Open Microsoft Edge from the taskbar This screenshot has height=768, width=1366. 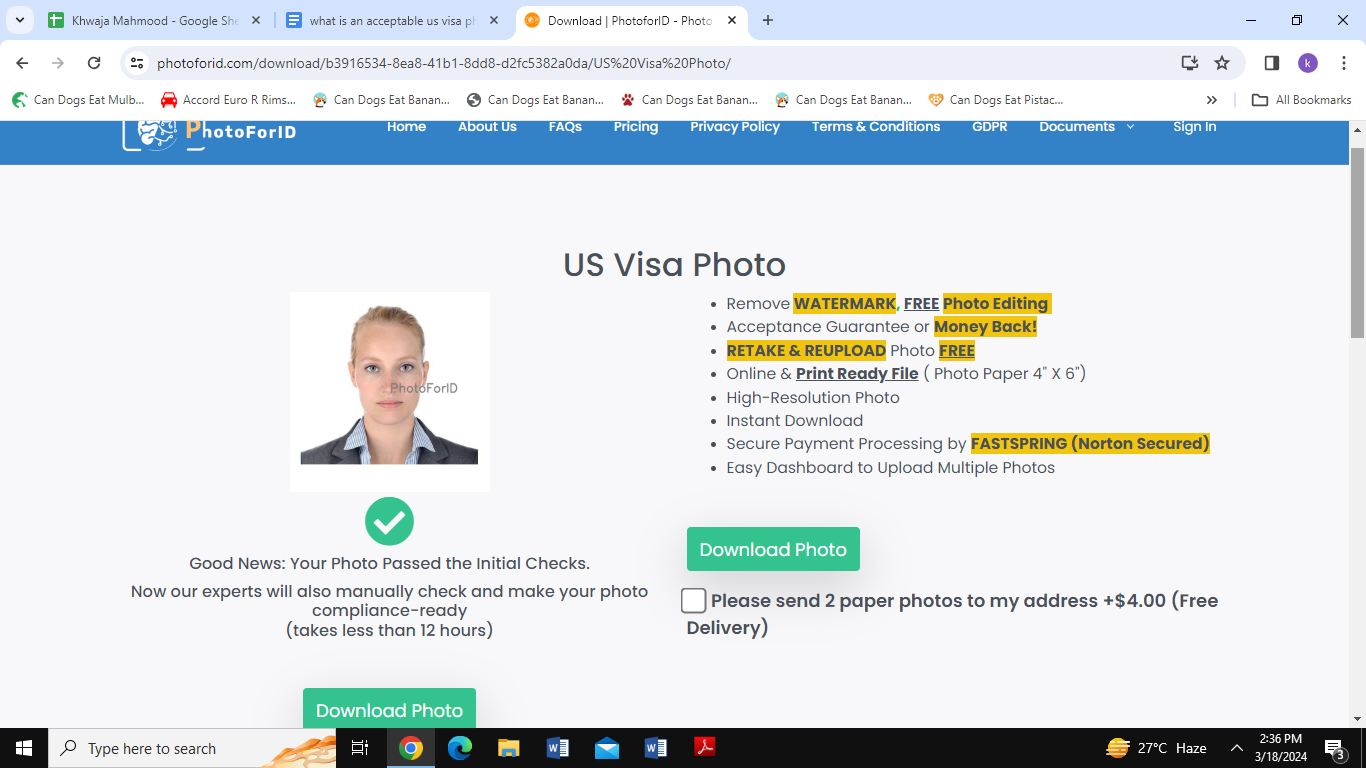(460, 748)
